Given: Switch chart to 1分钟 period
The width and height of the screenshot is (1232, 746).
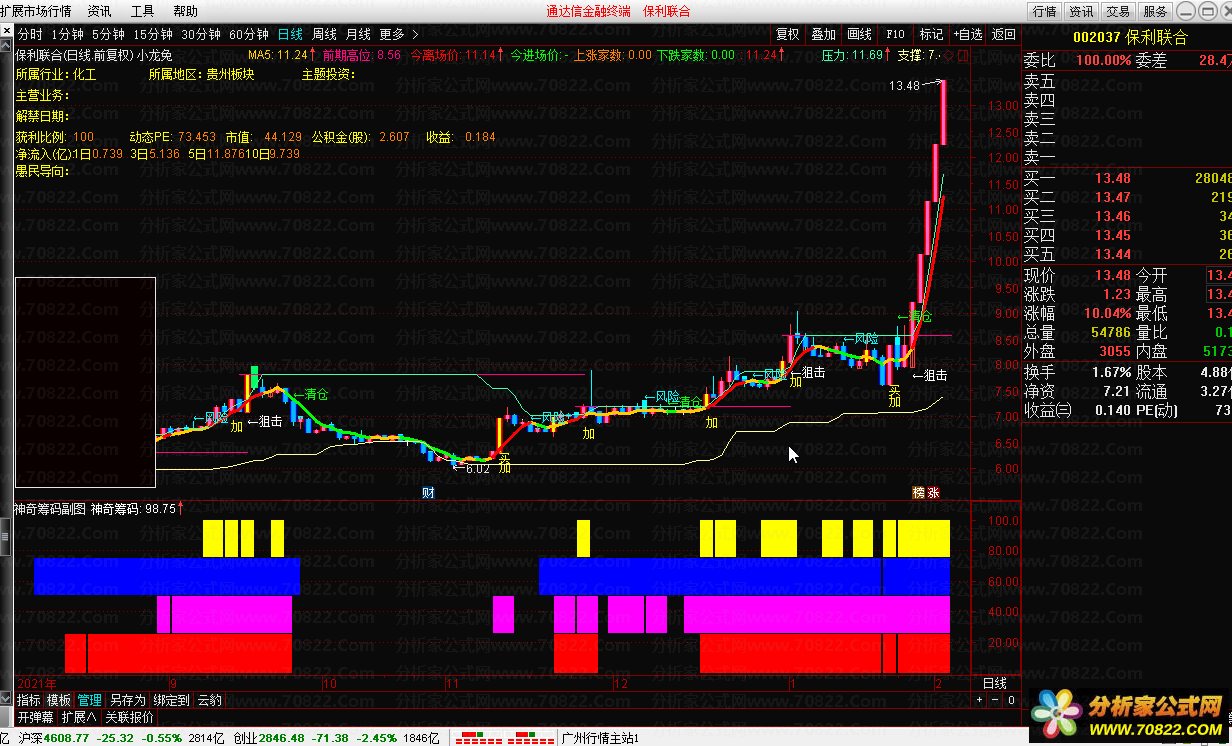Looking at the screenshot, I should point(67,34).
